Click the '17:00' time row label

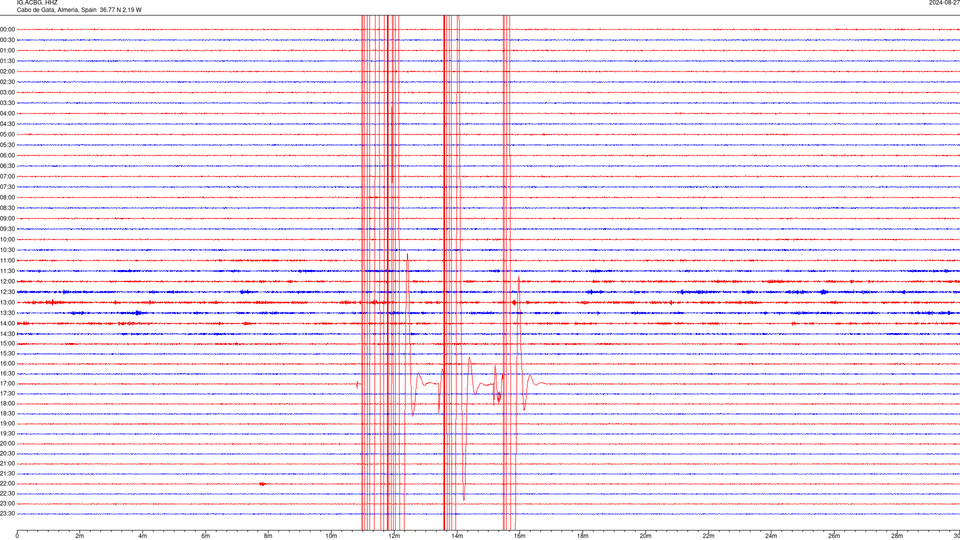pyautogui.click(x=7, y=384)
